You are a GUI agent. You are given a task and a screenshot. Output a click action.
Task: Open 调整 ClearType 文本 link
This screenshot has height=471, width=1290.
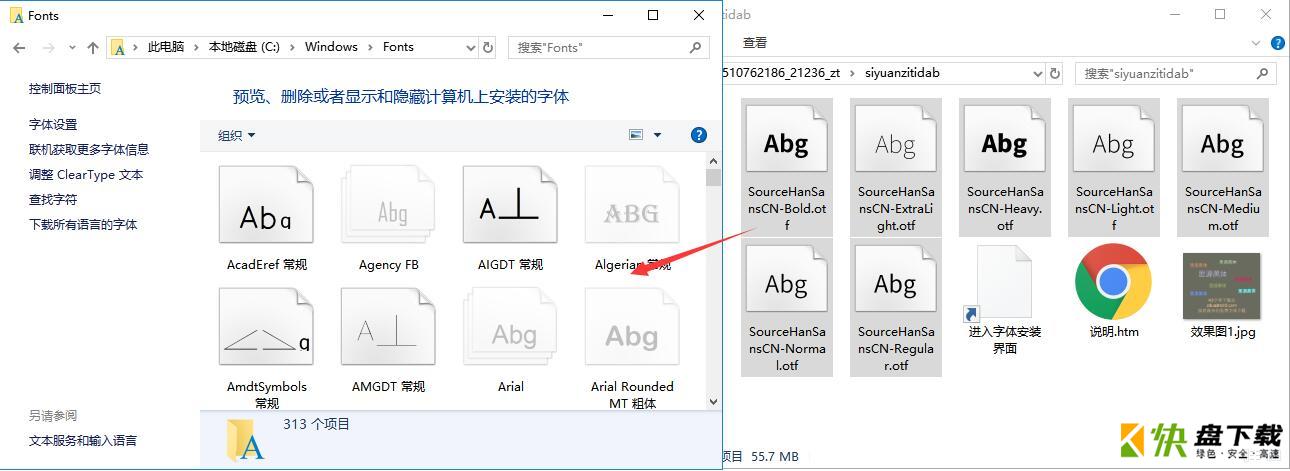tap(86, 174)
